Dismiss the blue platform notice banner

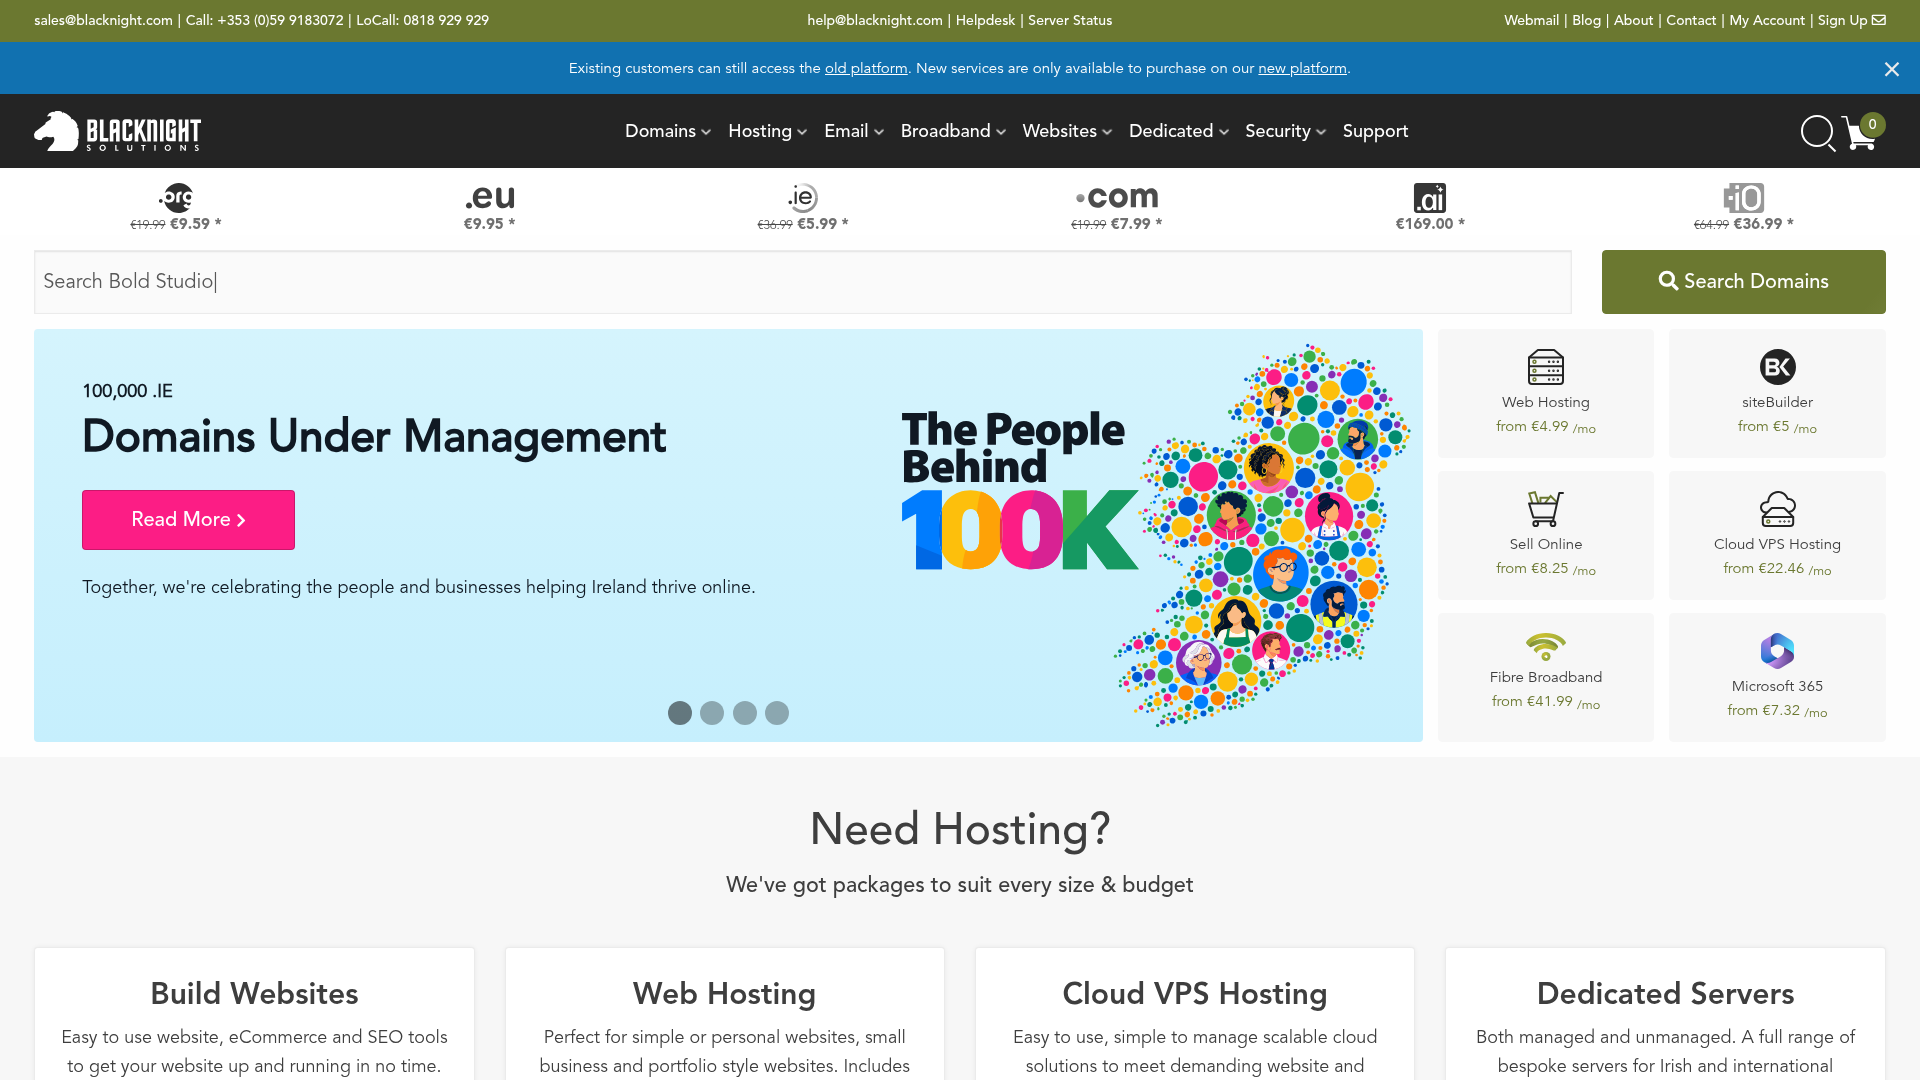tap(1891, 69)
